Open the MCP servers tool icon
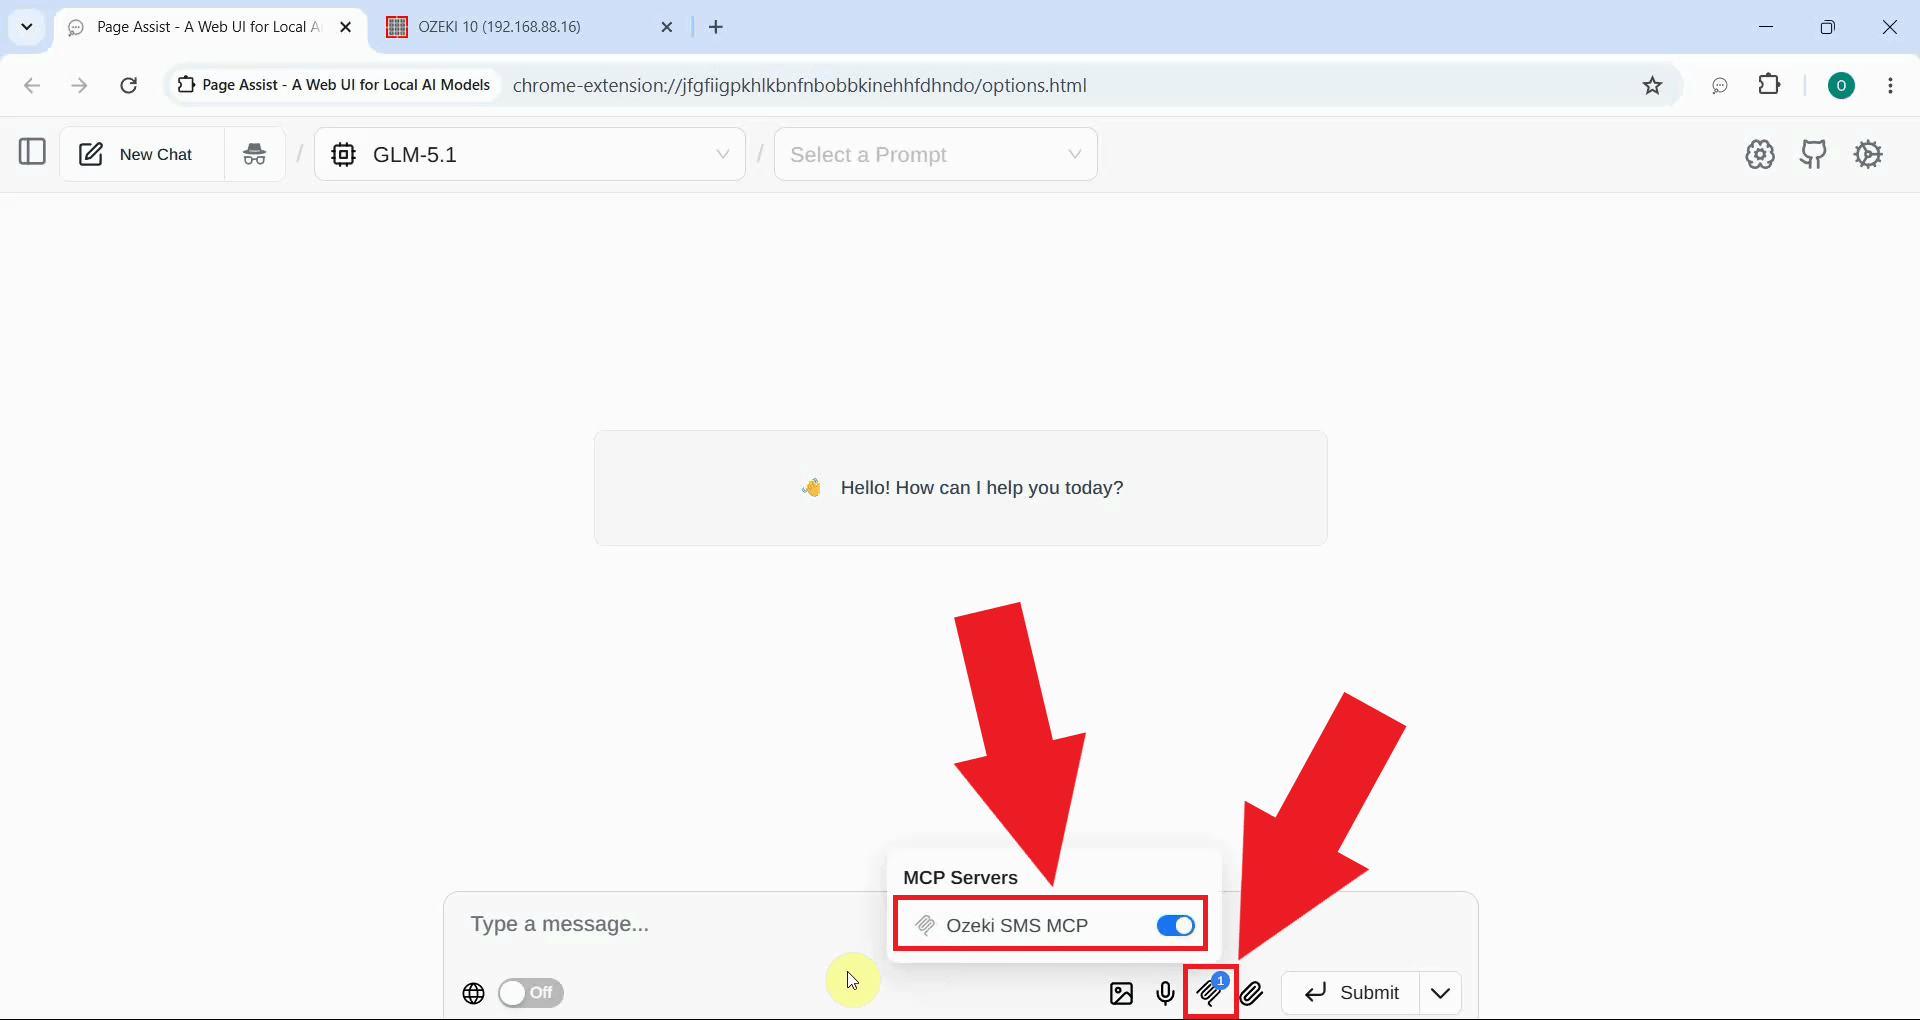The image size is (1920, 1020). coord(1210,992)
